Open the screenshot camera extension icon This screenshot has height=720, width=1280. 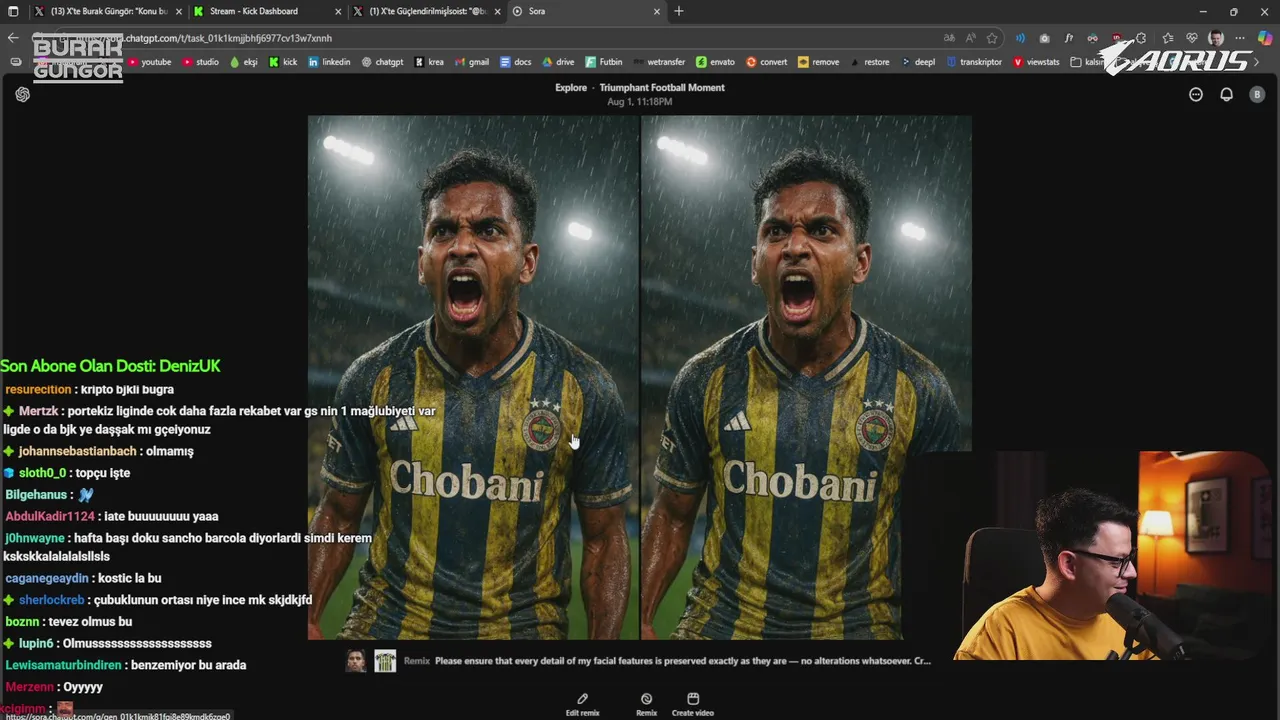tap(1044, 38)
